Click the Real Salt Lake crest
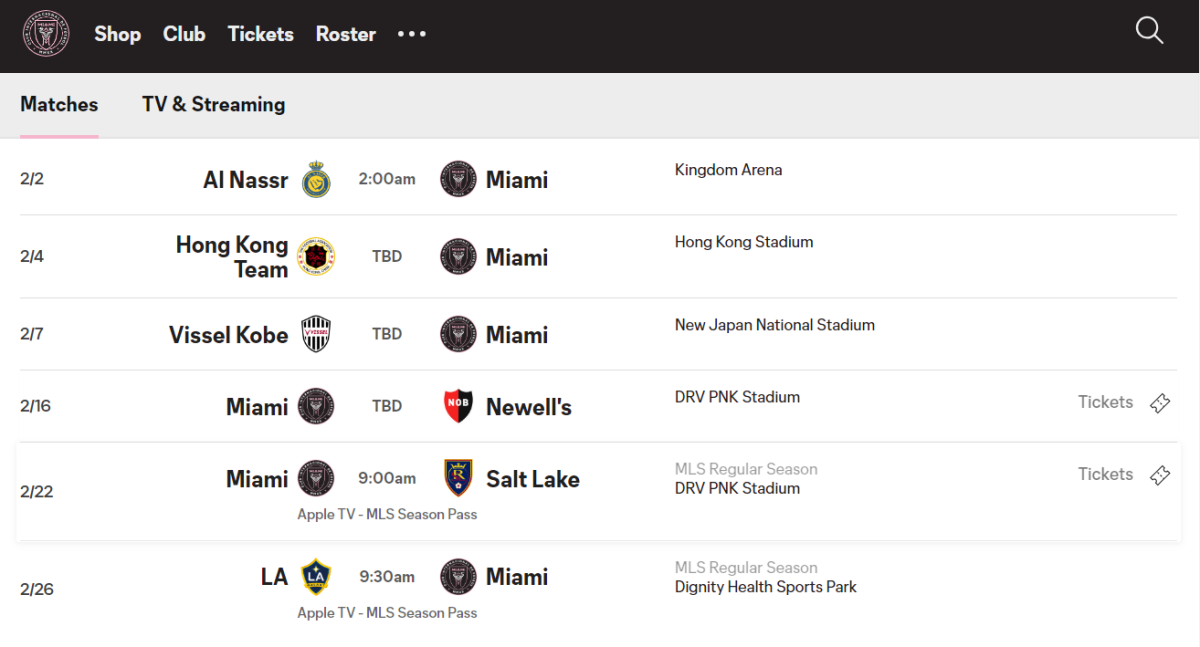The width and height of the screenshot is (1200, 647). 458,478
